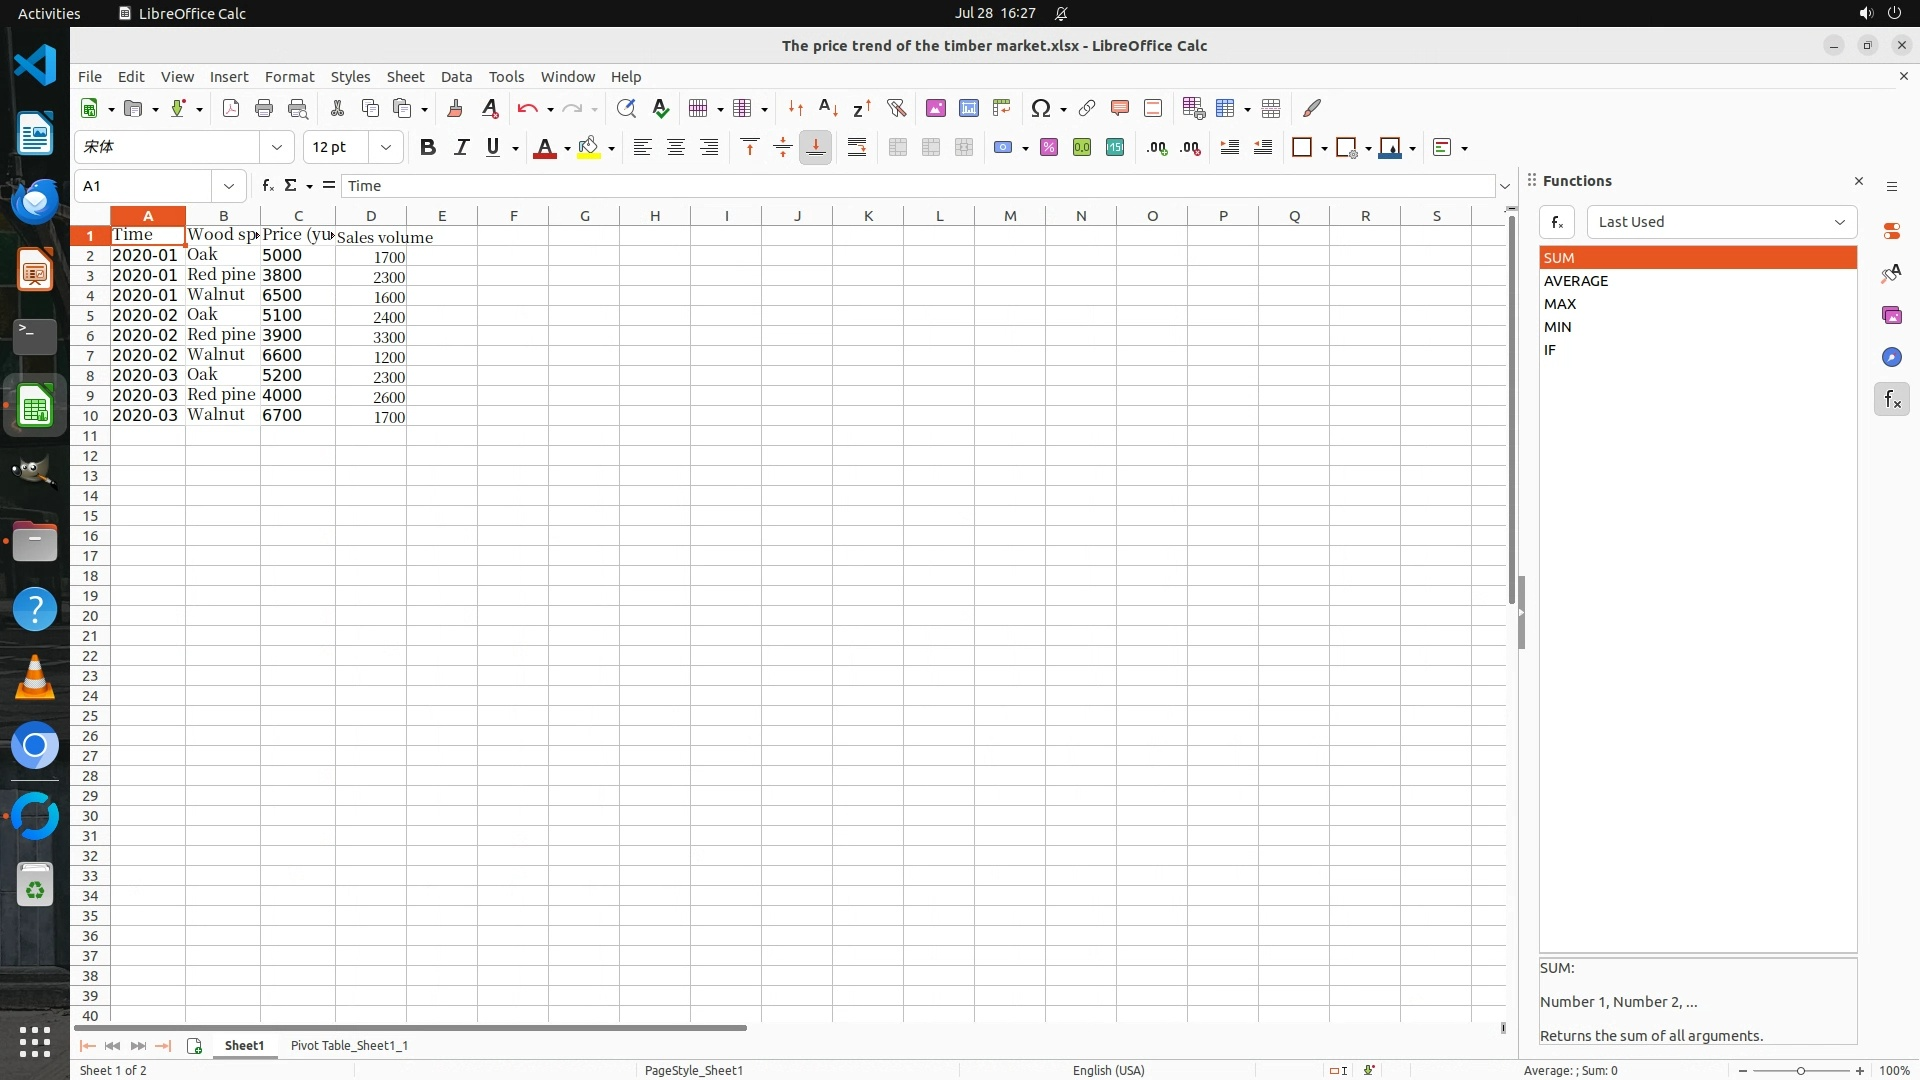Expand the font size dropdown

[x=385, y=148]
